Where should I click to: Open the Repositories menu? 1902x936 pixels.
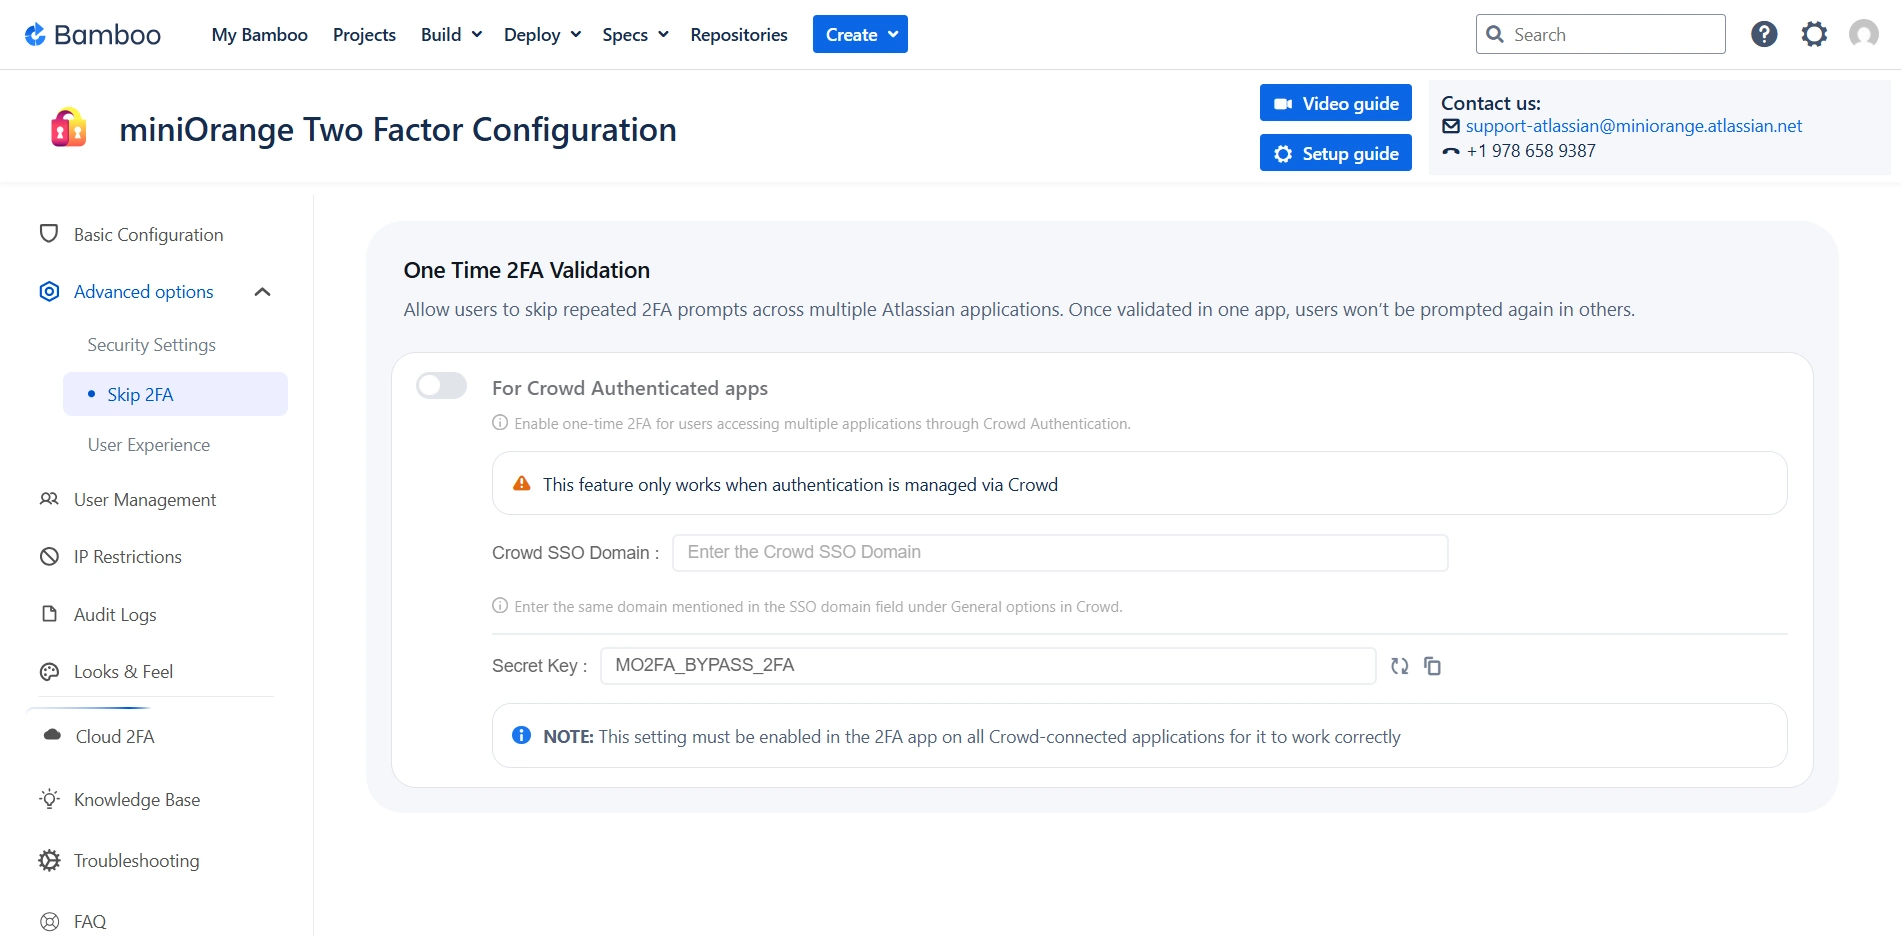738,33
